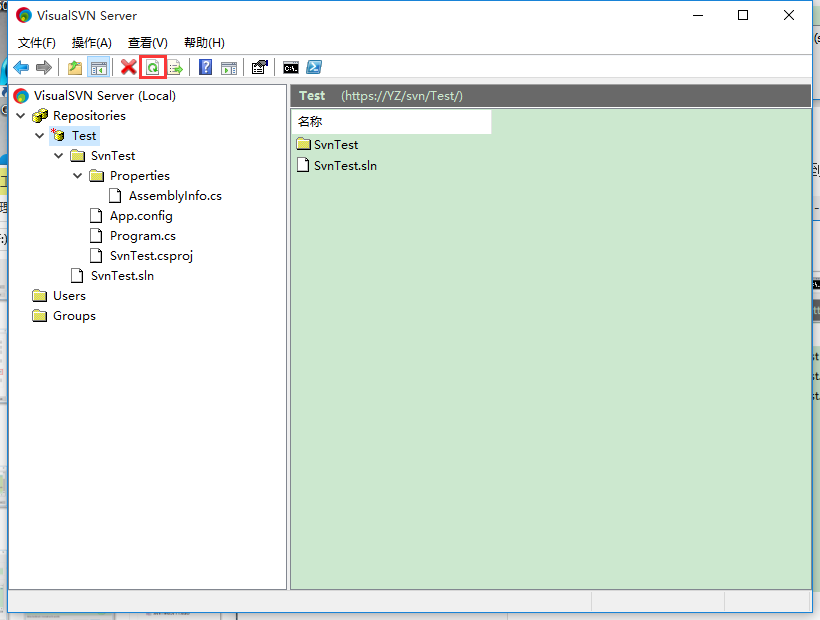Select SvnTest folder name in right pane
820x620 pixels.
point(336,144)
